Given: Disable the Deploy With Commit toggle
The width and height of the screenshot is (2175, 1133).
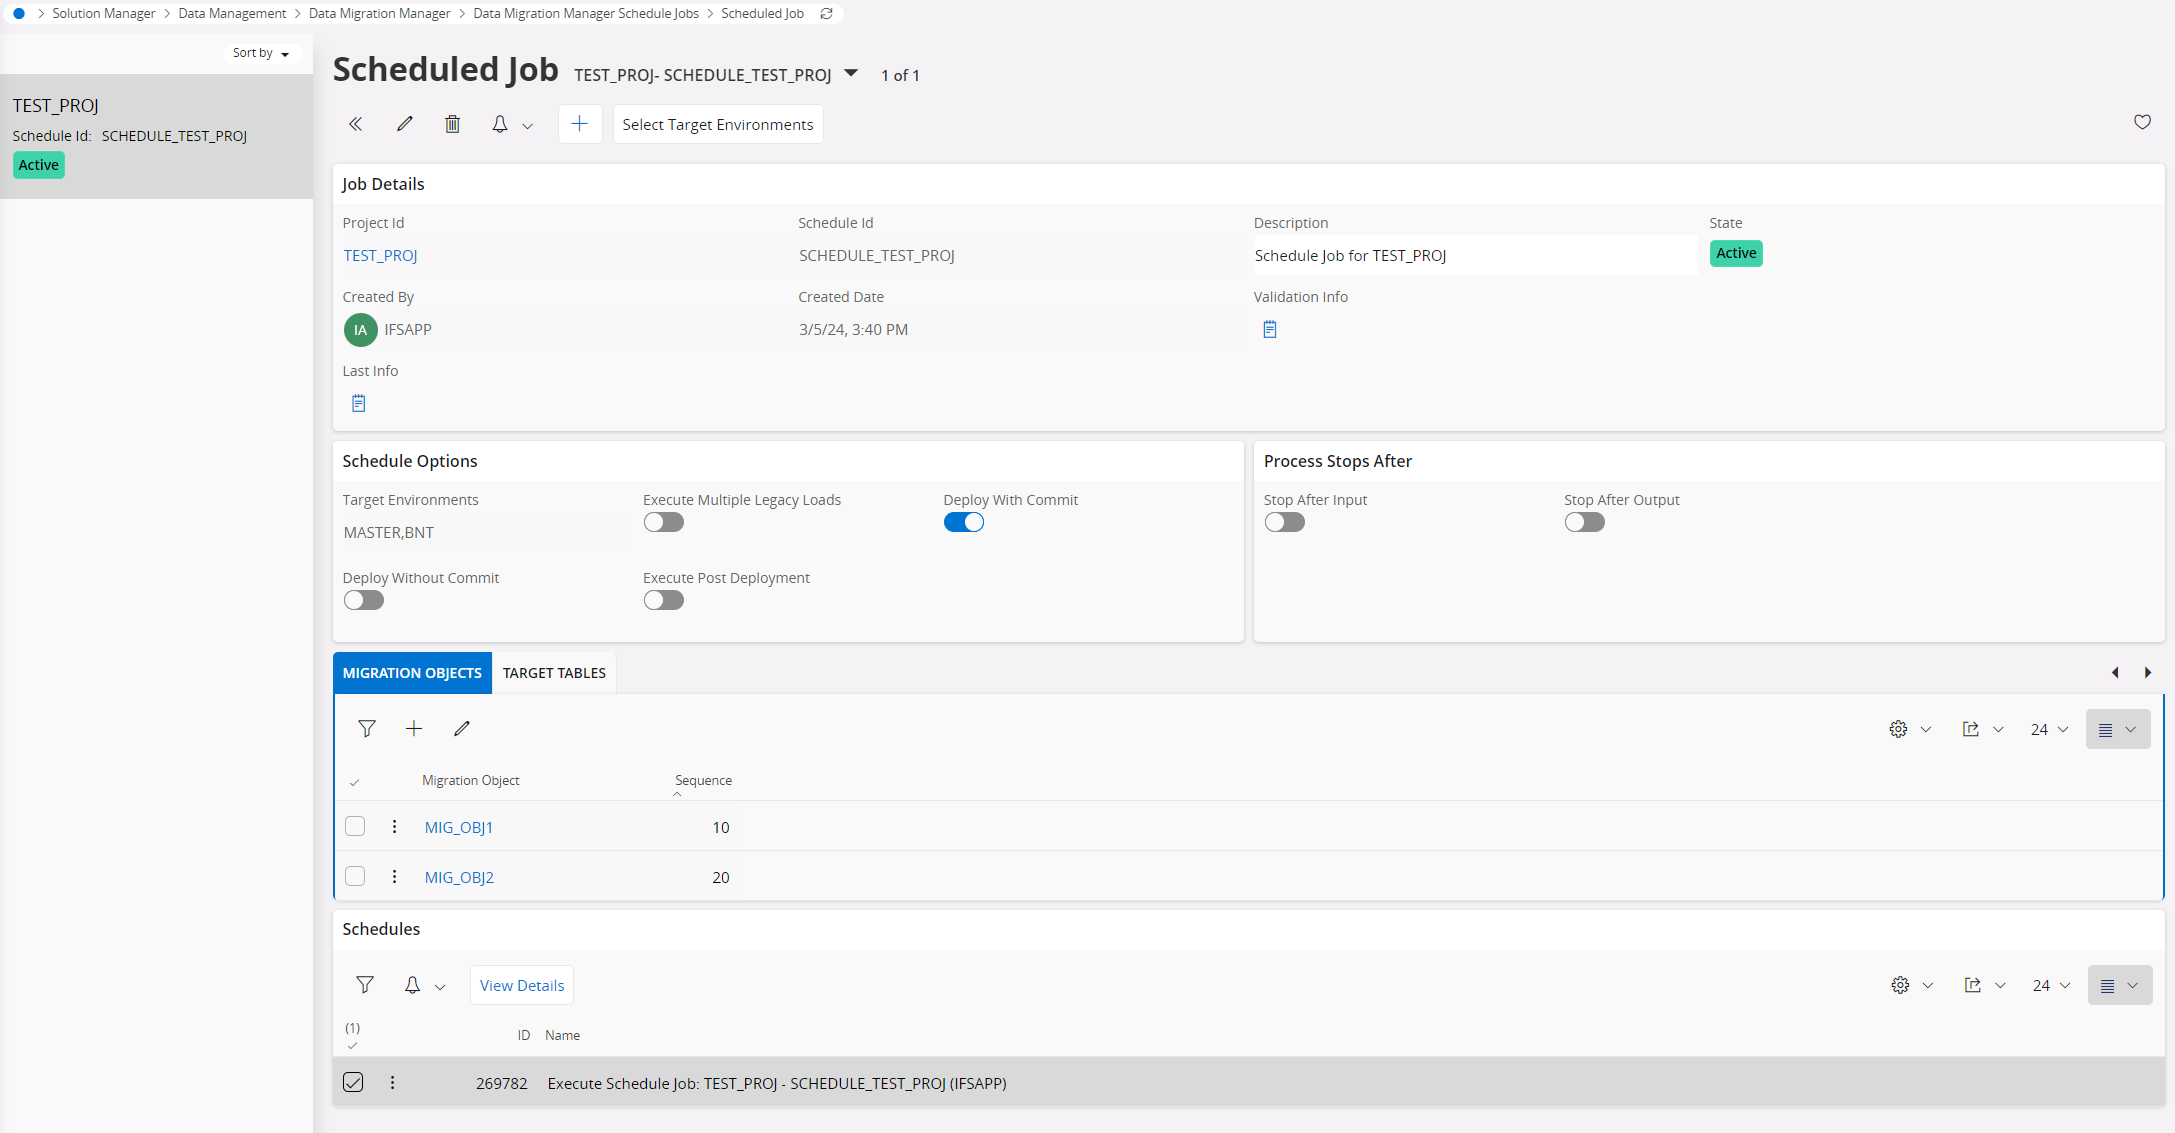Looking at the screenshot, I should point(963,522).
